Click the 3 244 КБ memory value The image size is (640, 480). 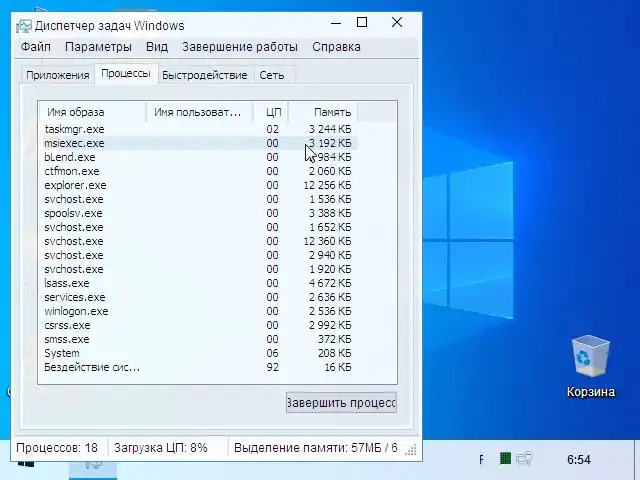point(330,129)
